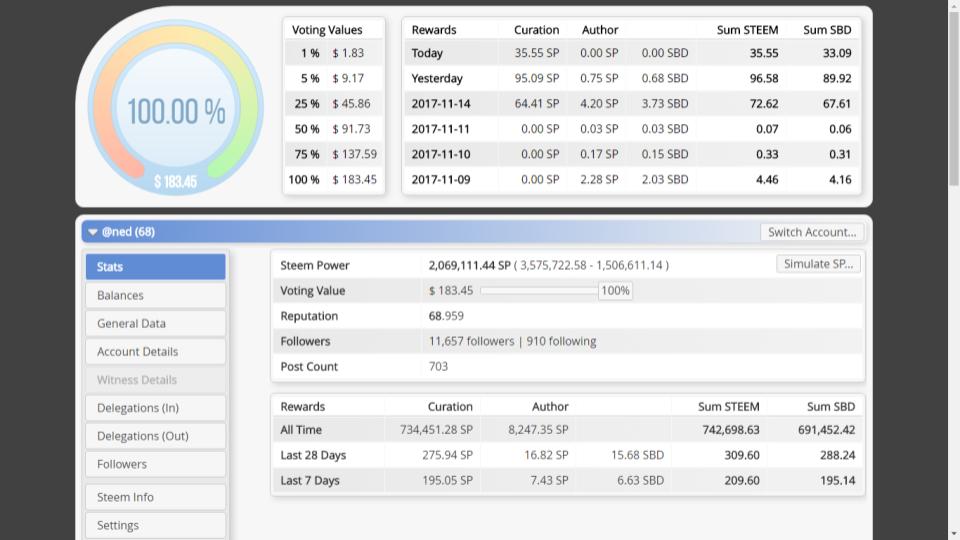Click the 11,657 followers count text

tap(471, 341)
